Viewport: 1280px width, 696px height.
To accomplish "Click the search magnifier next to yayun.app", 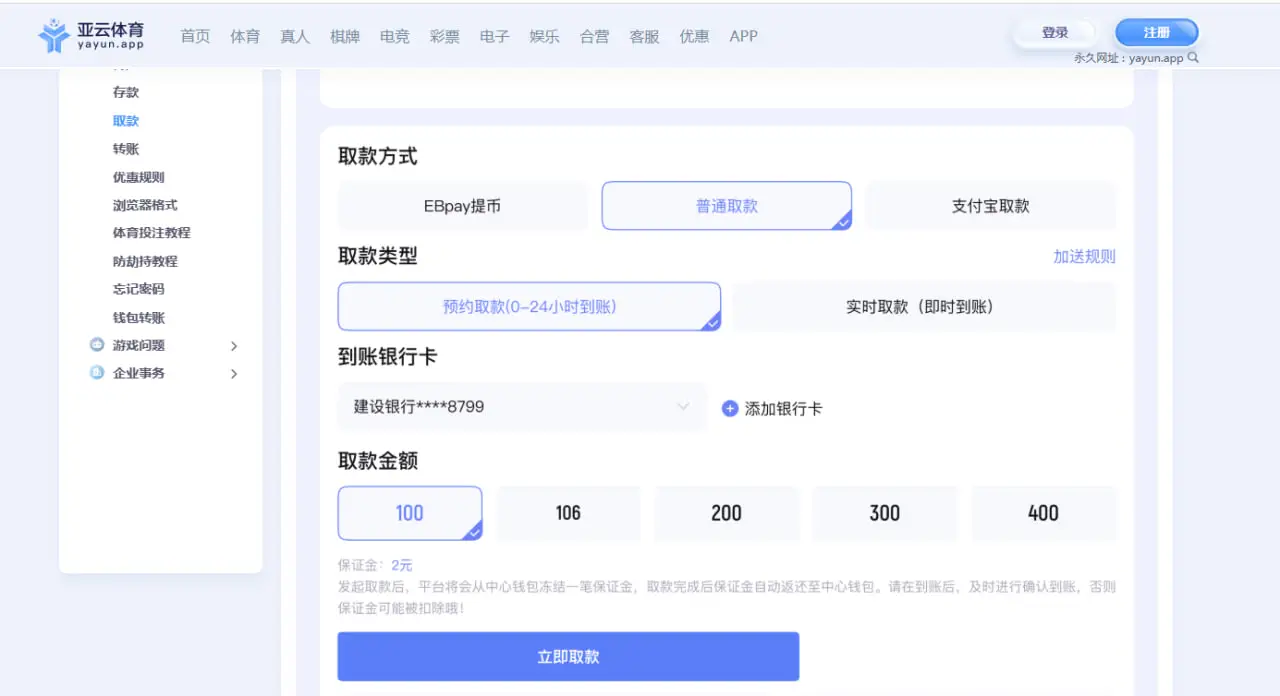I will coord(1193,58).
